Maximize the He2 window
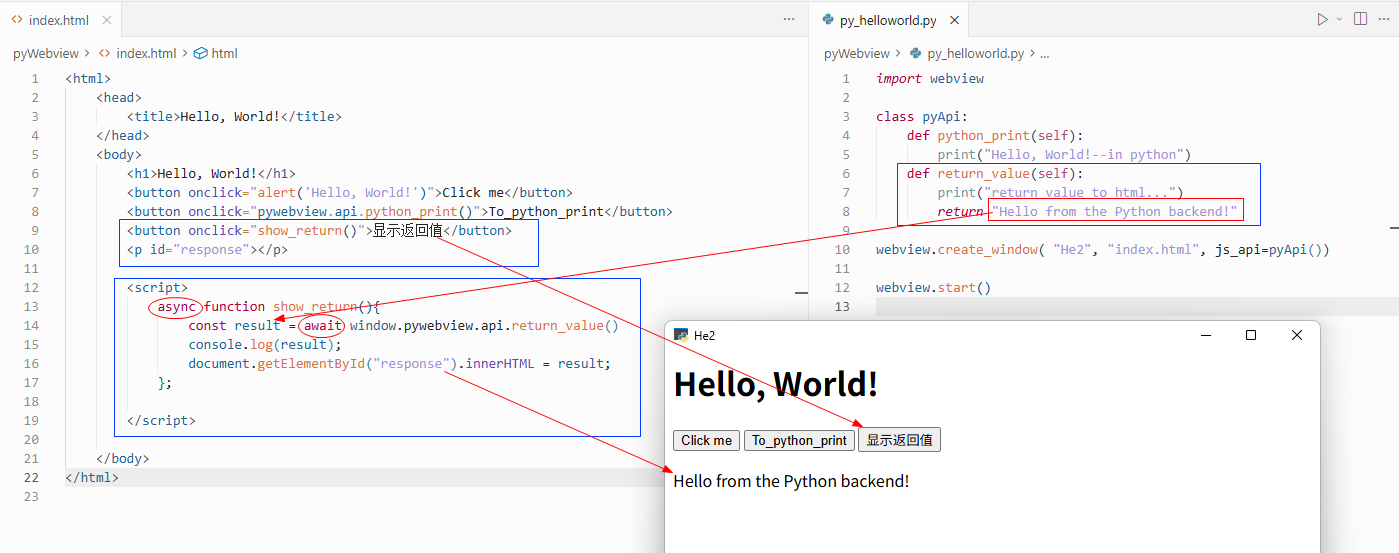 tap(1251, 335)
